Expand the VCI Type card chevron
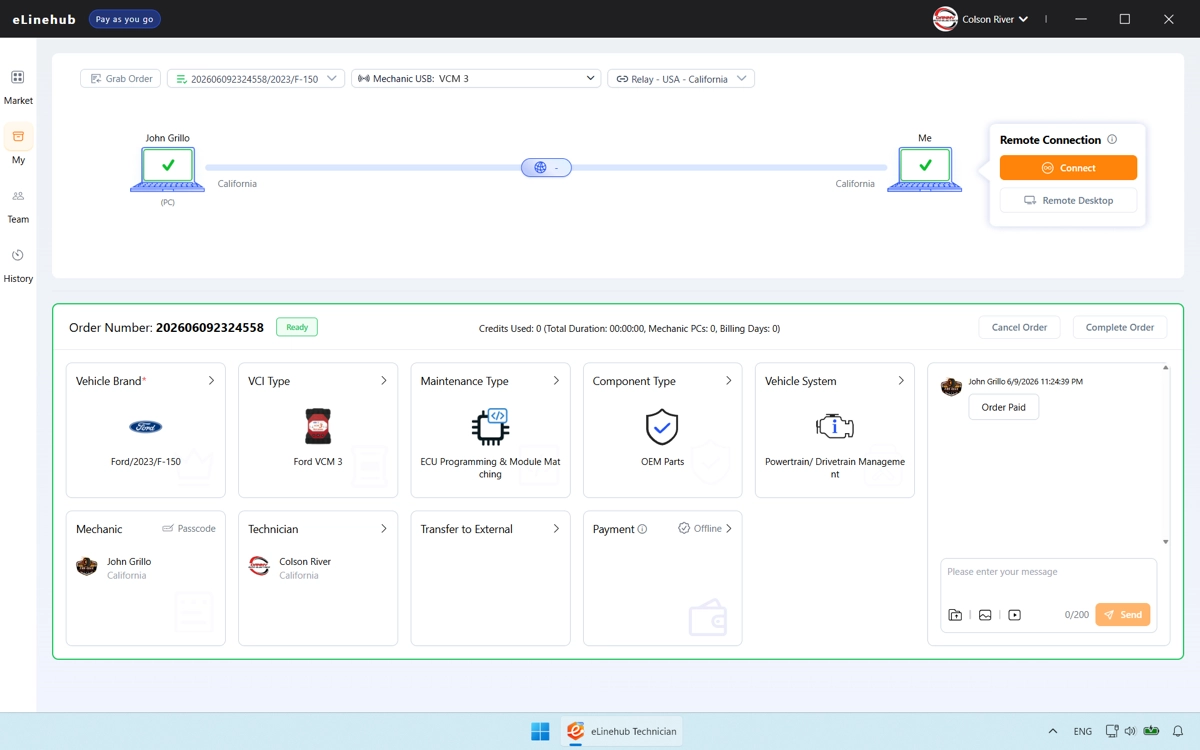Image resolution: width=1200 pixels, height=750 pixels. 383,381
